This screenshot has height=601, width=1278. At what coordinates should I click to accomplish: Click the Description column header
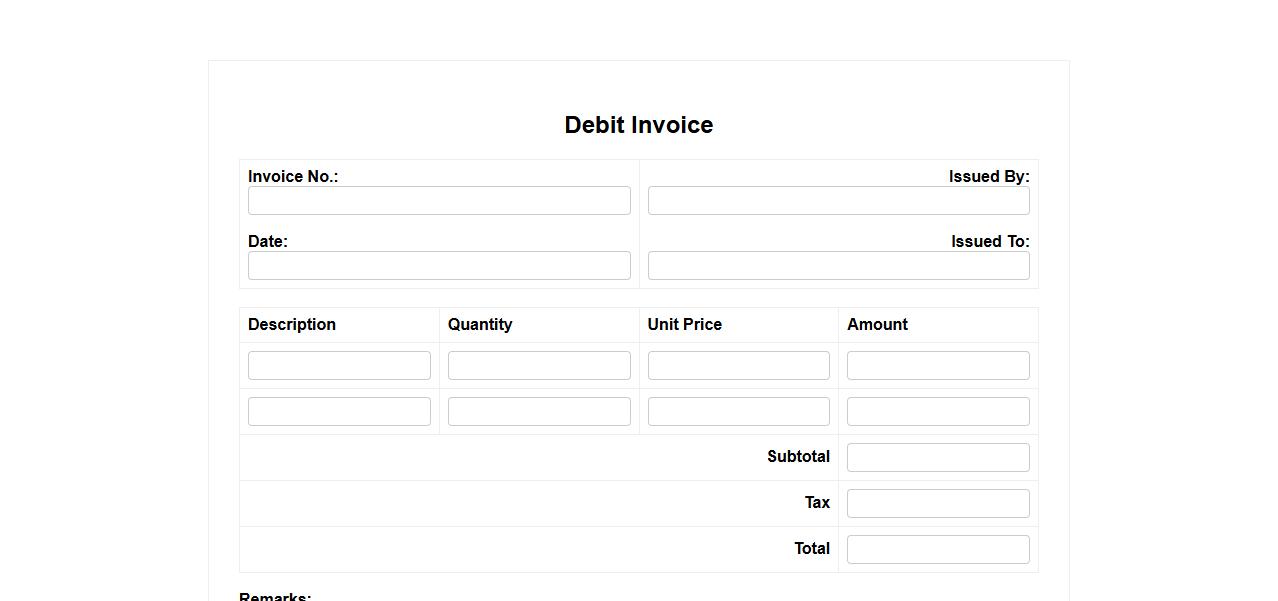(292, 324)
